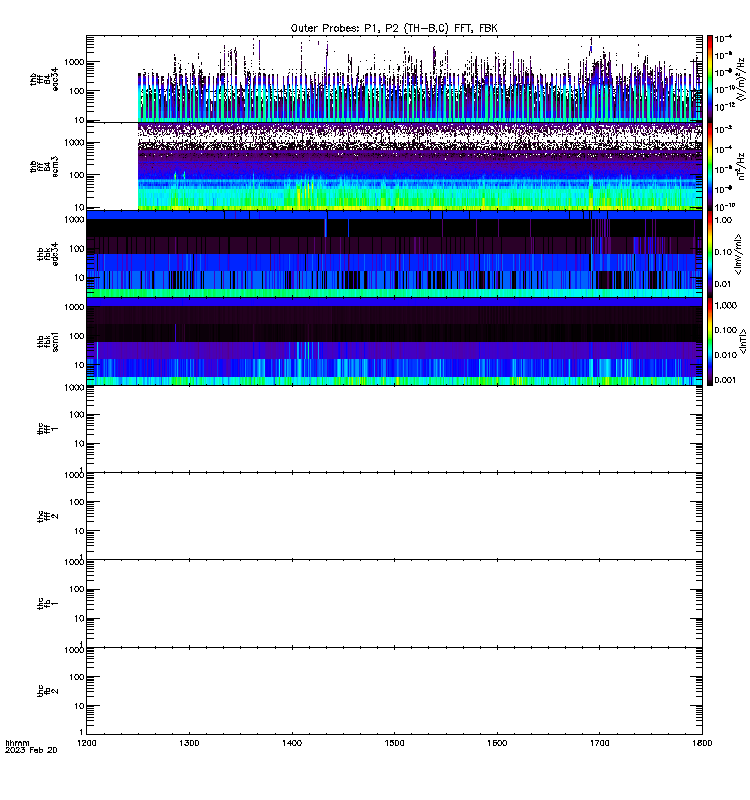Click the 'thc fb 2' panel axis label

[47, 691]
